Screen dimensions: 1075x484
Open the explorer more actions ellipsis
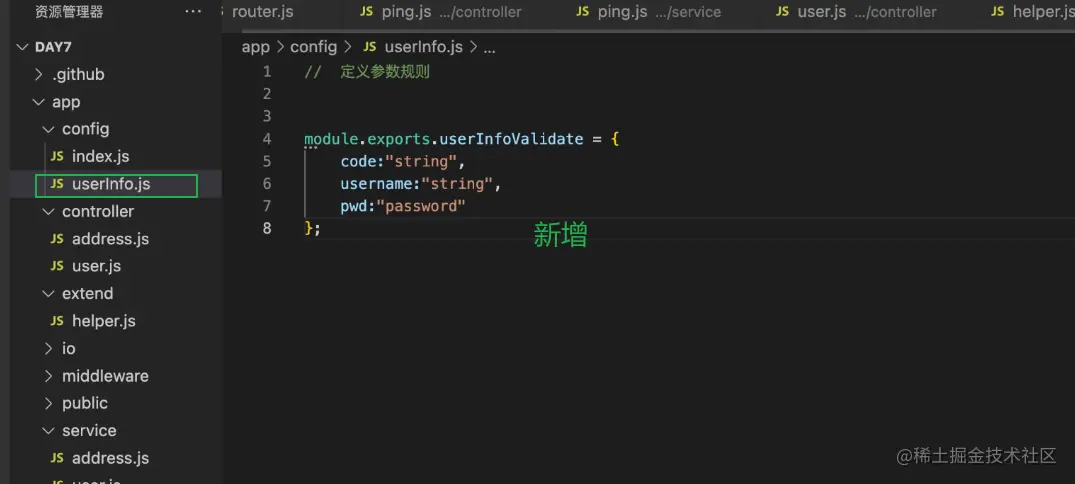point(193,12)
